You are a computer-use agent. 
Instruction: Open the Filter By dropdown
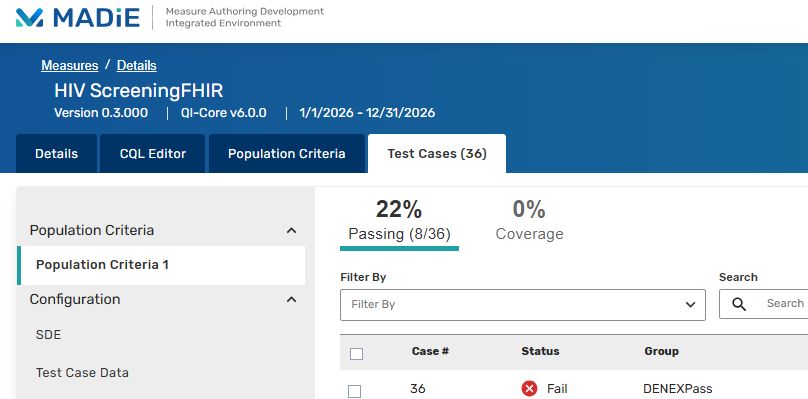point(523,305)
